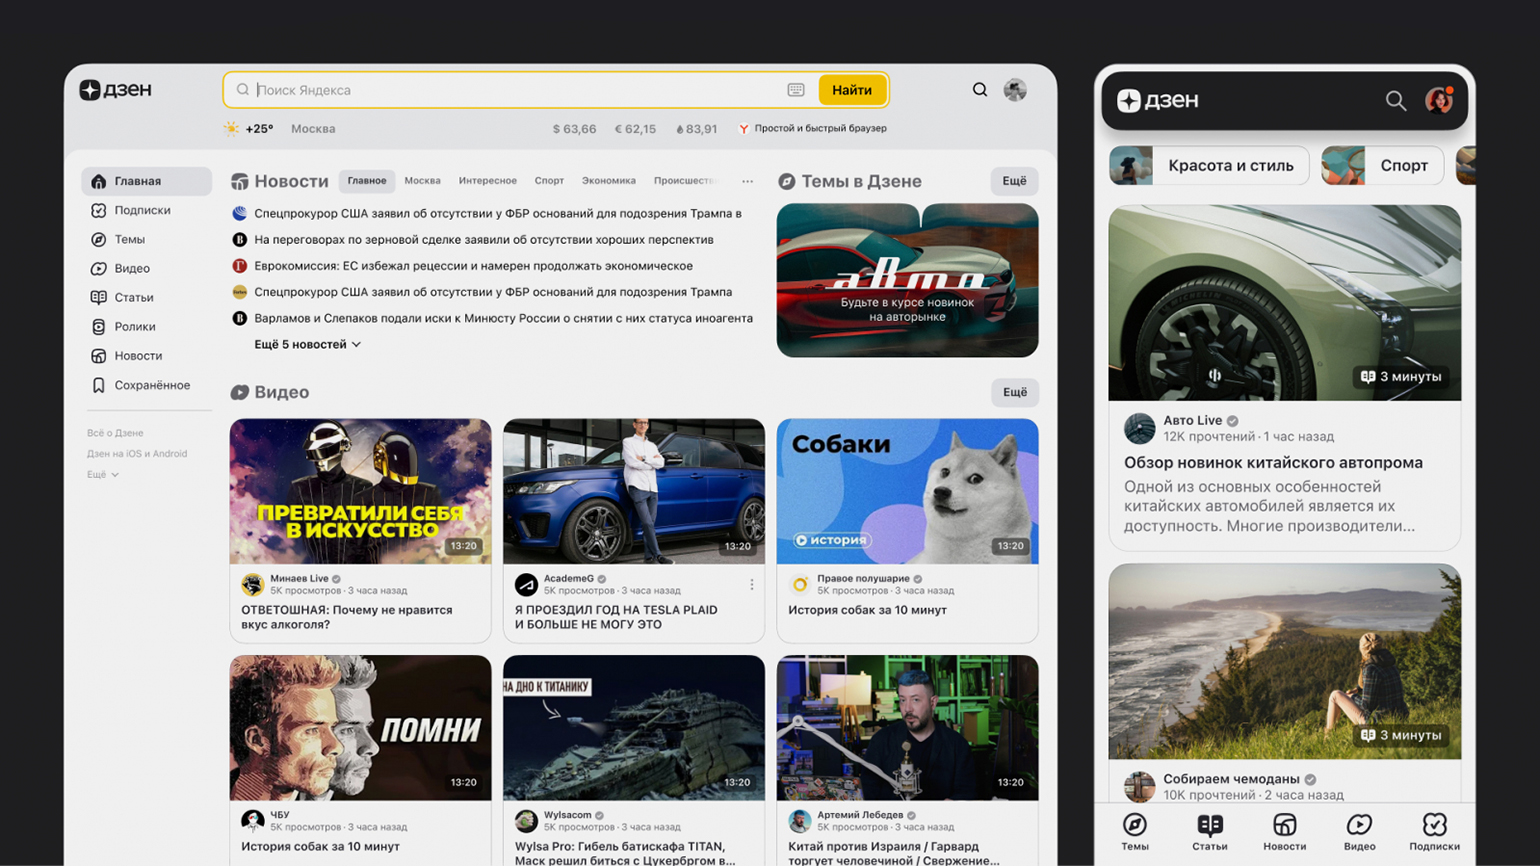Click the oil price indicator 83,91

[x=697, y=129]
